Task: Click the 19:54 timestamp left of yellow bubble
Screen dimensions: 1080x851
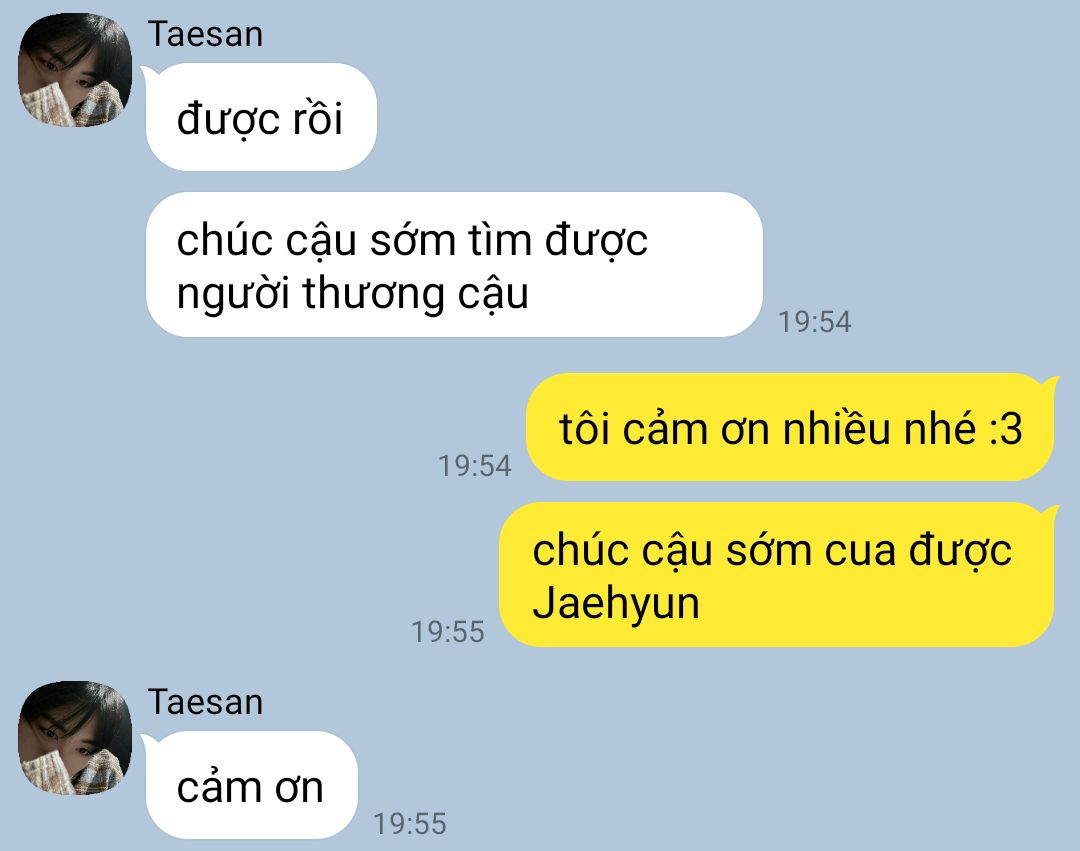Action: click(x=475, y=465)
